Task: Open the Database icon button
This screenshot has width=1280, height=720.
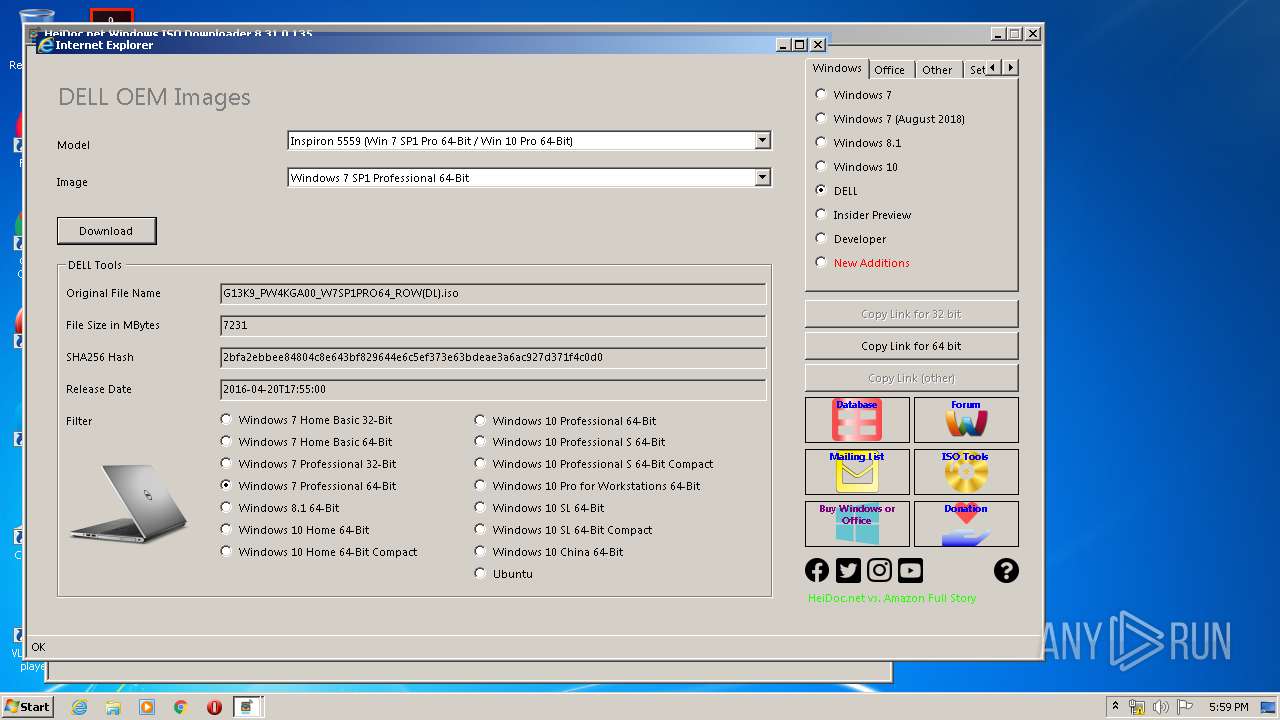Action: (857, 420)
